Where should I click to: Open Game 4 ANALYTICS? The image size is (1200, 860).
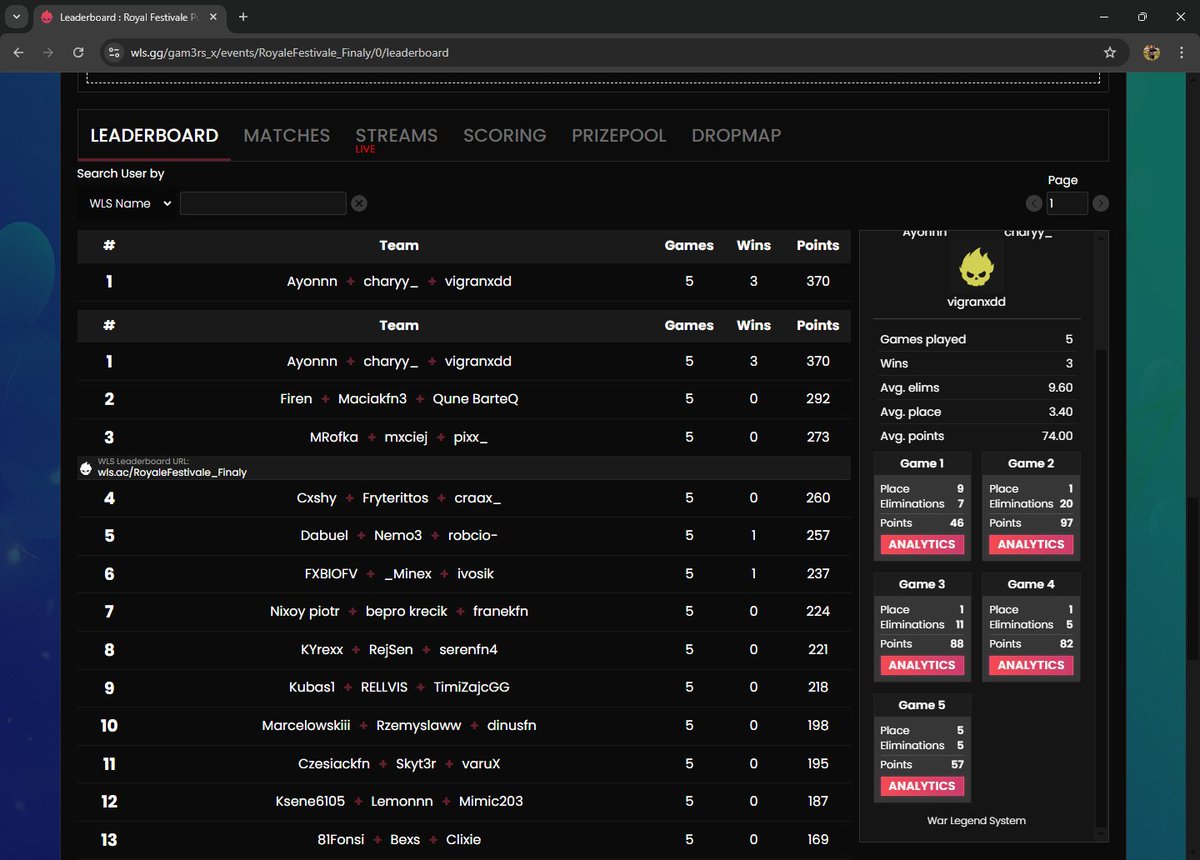pyautogui.click(x=1031, y=665)
